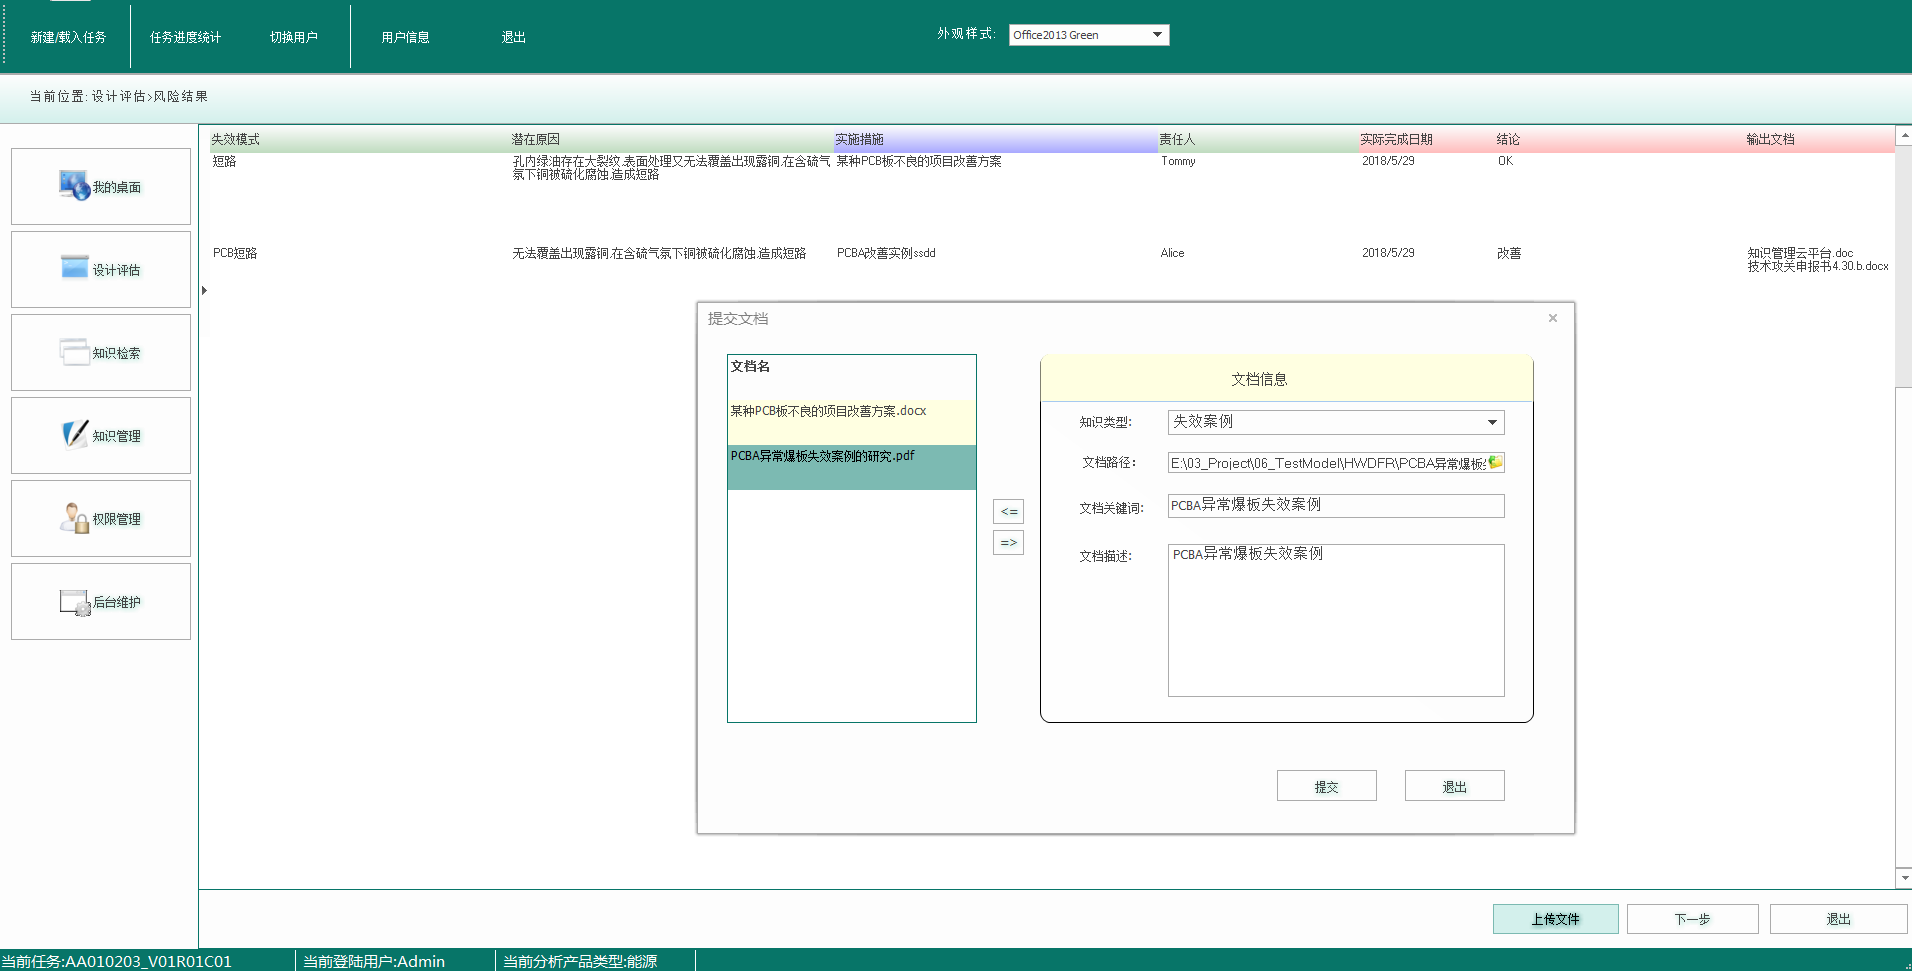Click the 上传文件 button
1912x971 pixels.
(1555, 919)
